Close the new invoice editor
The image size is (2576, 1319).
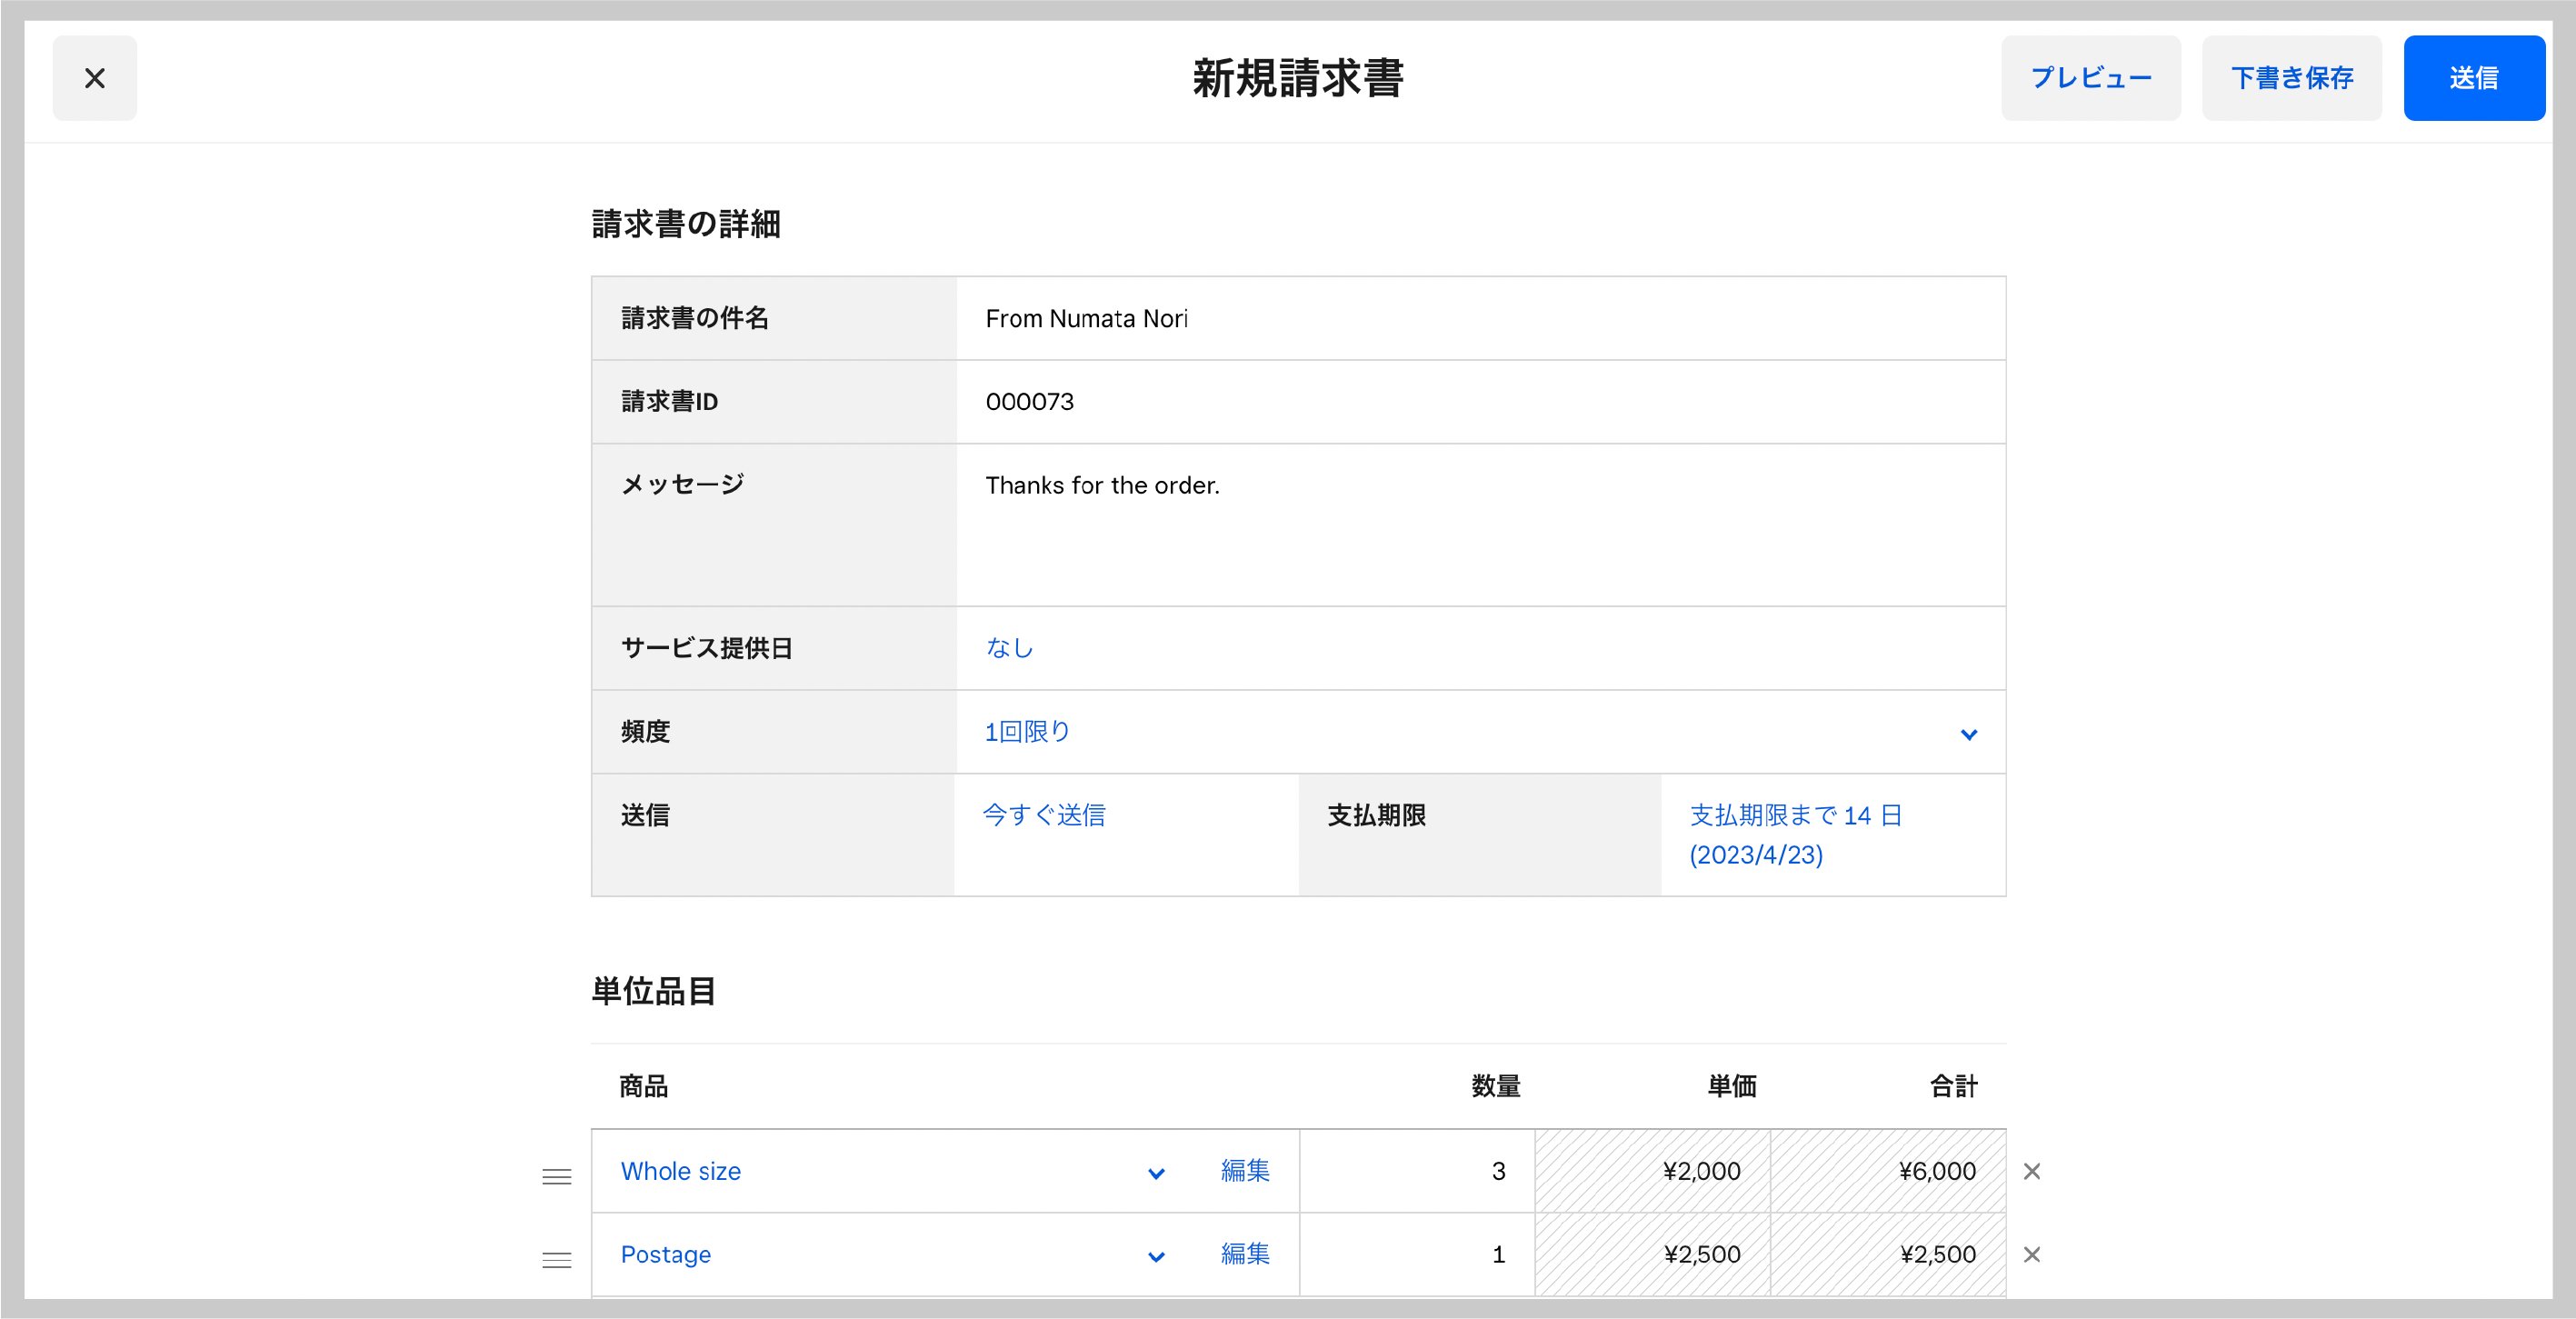click(95, 78)
